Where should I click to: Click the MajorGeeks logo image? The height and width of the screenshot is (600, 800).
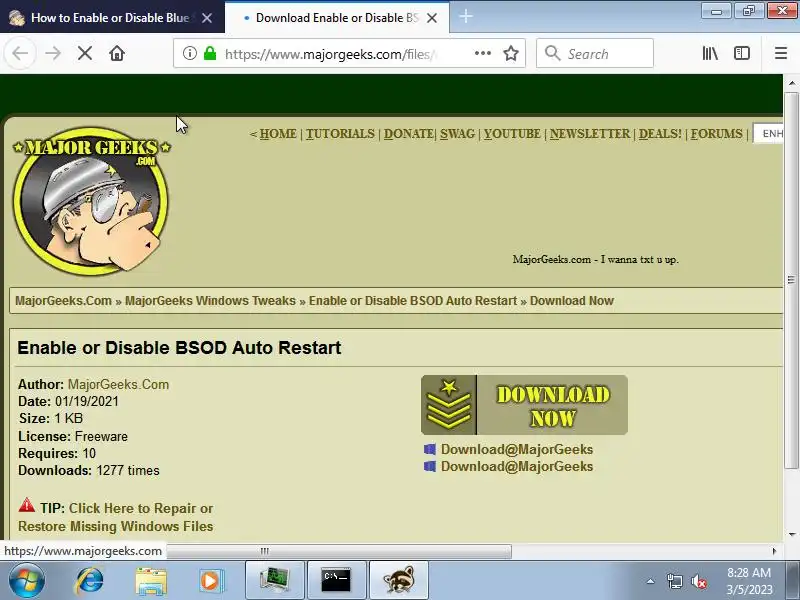(92, 201)
